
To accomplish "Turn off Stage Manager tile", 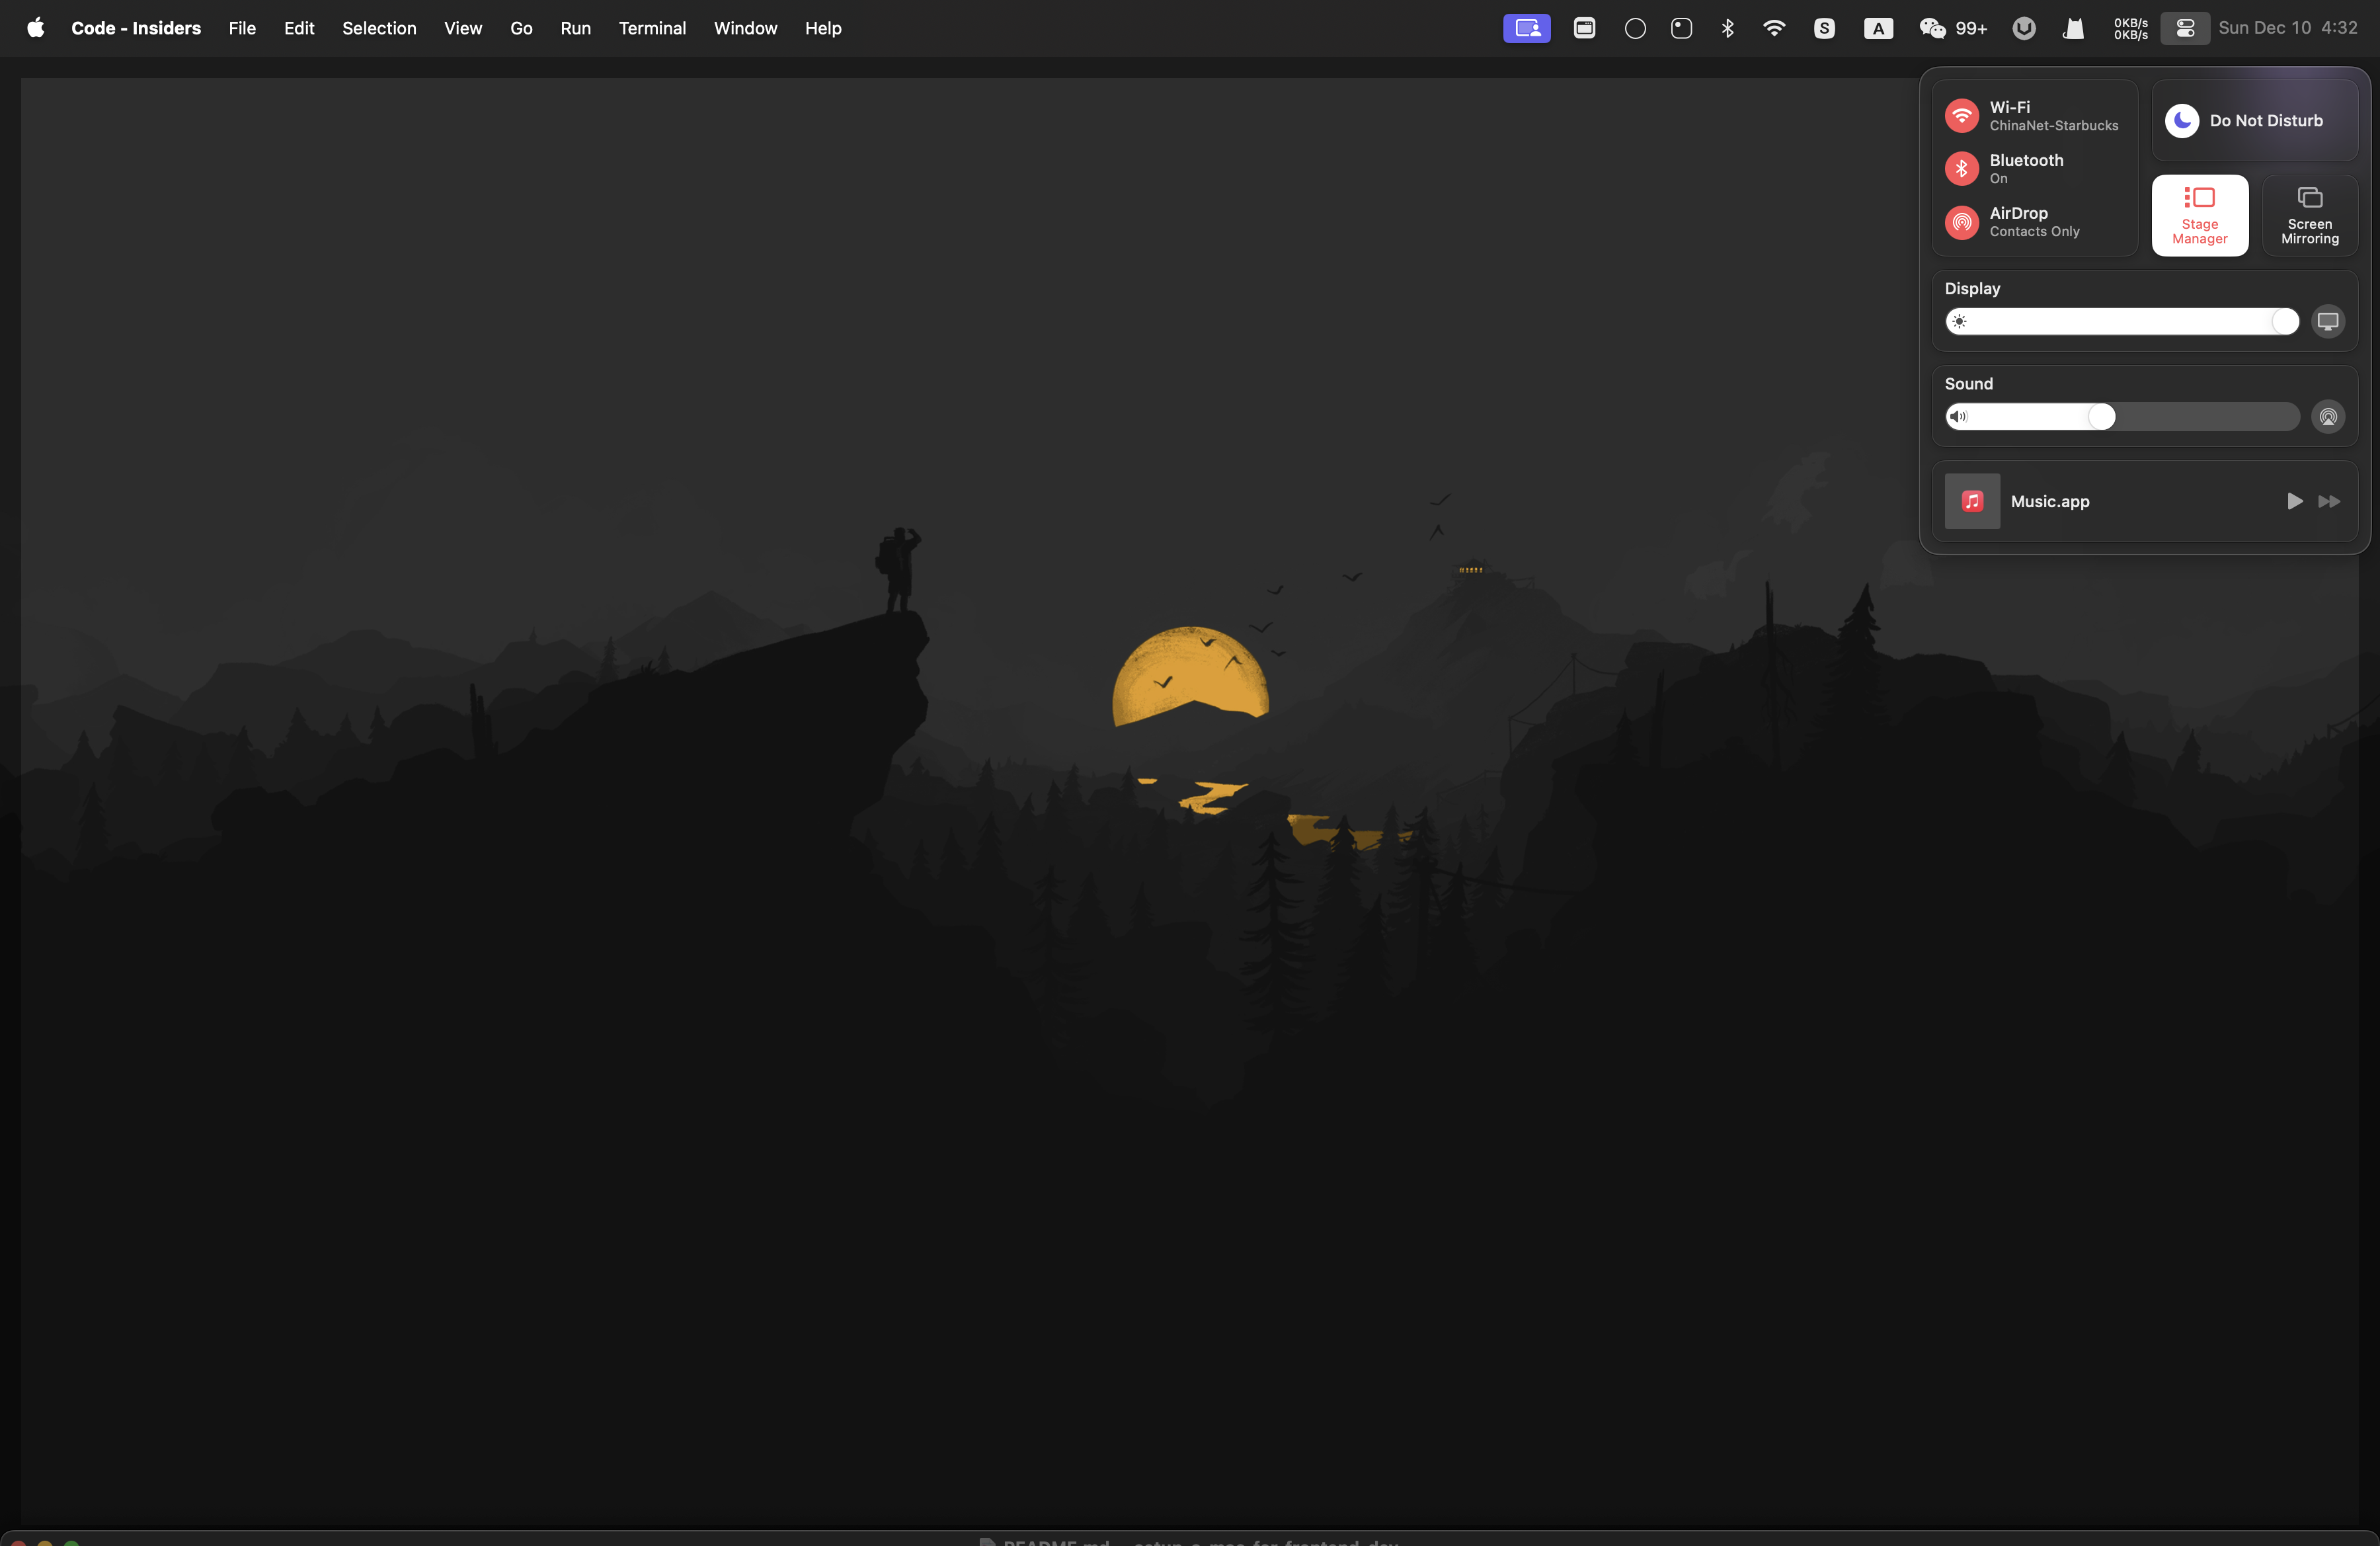I will [x=2199, y=215].
